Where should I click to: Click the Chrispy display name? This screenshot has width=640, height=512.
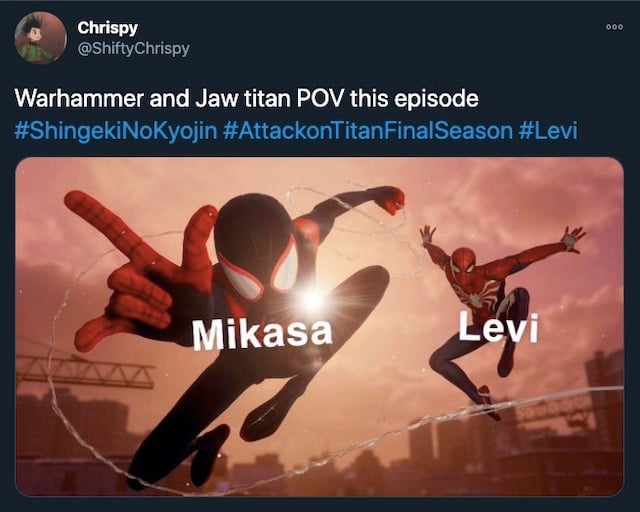click(x=107, y=28)
